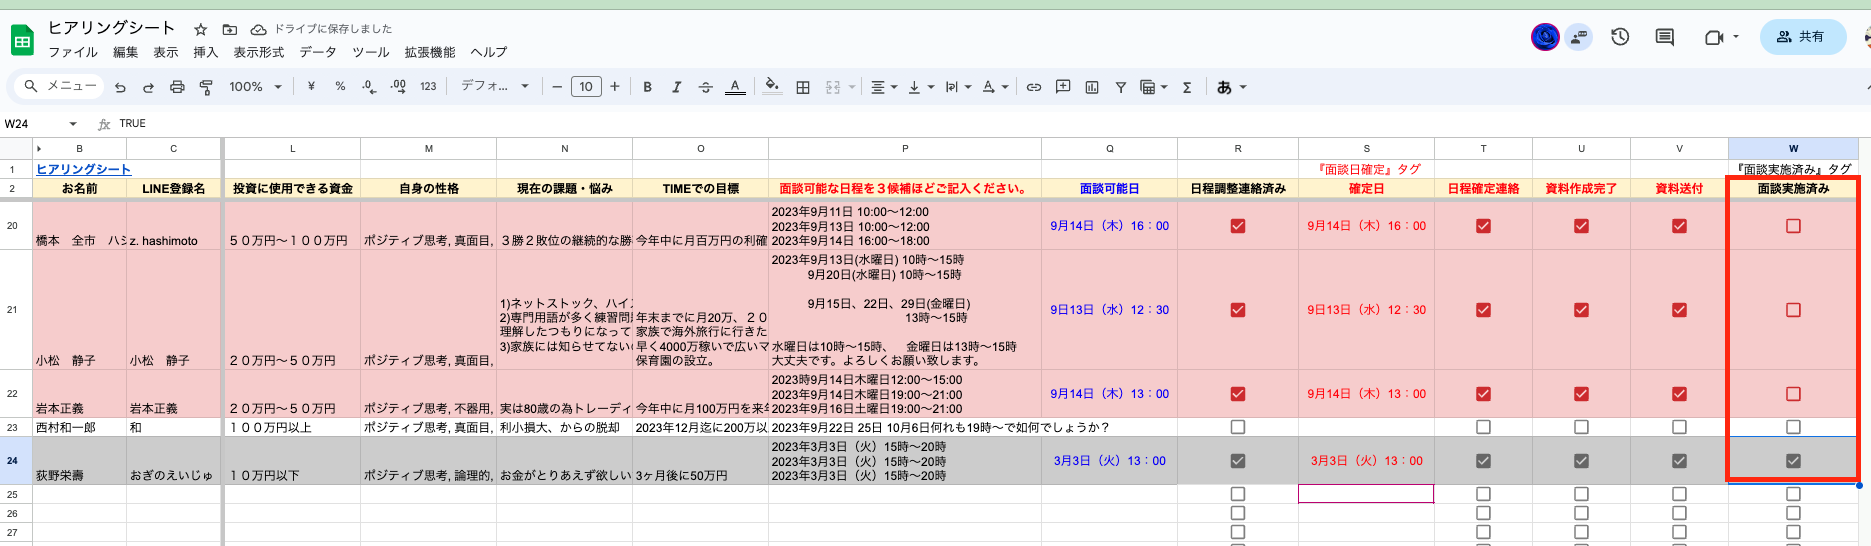Create a filter
The image size is (1871, 546).
click(x=1121, y=87)
